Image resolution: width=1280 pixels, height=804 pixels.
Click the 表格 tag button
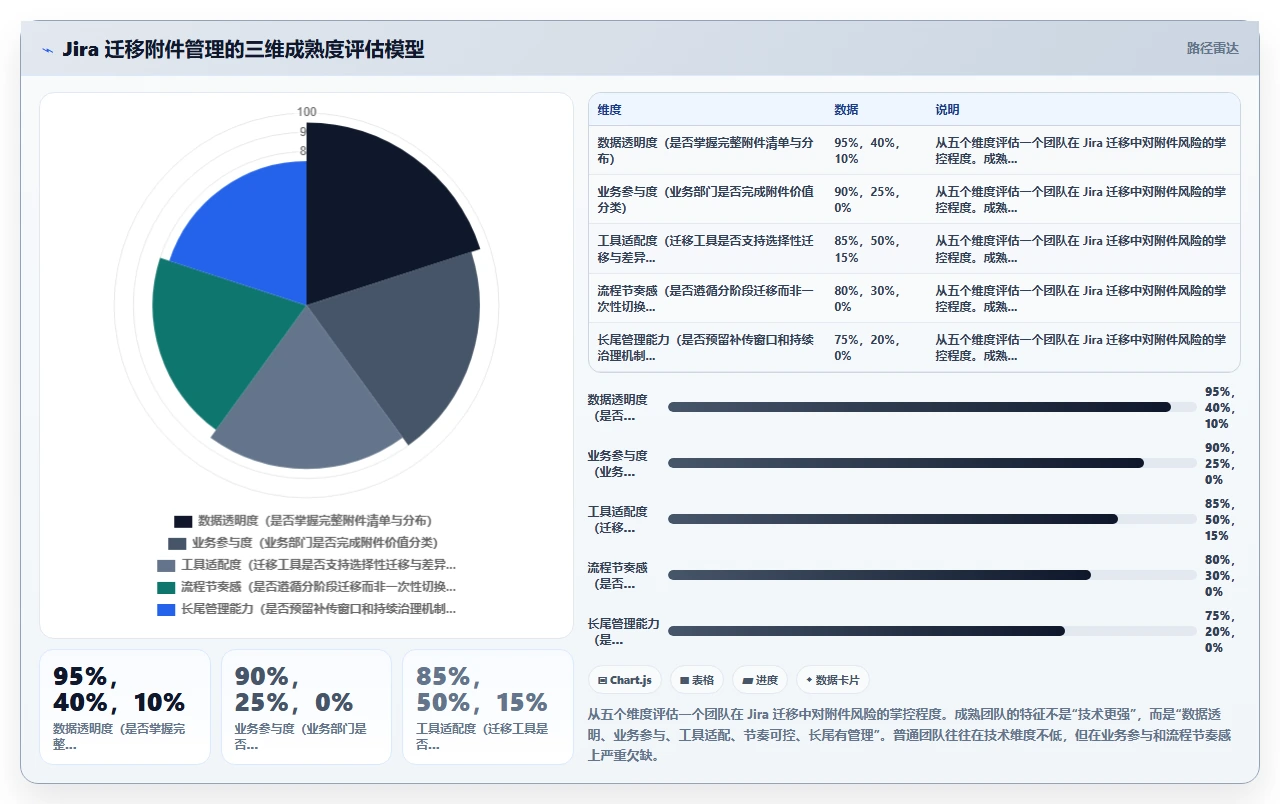pyautogui.click(x=696, y=680)
